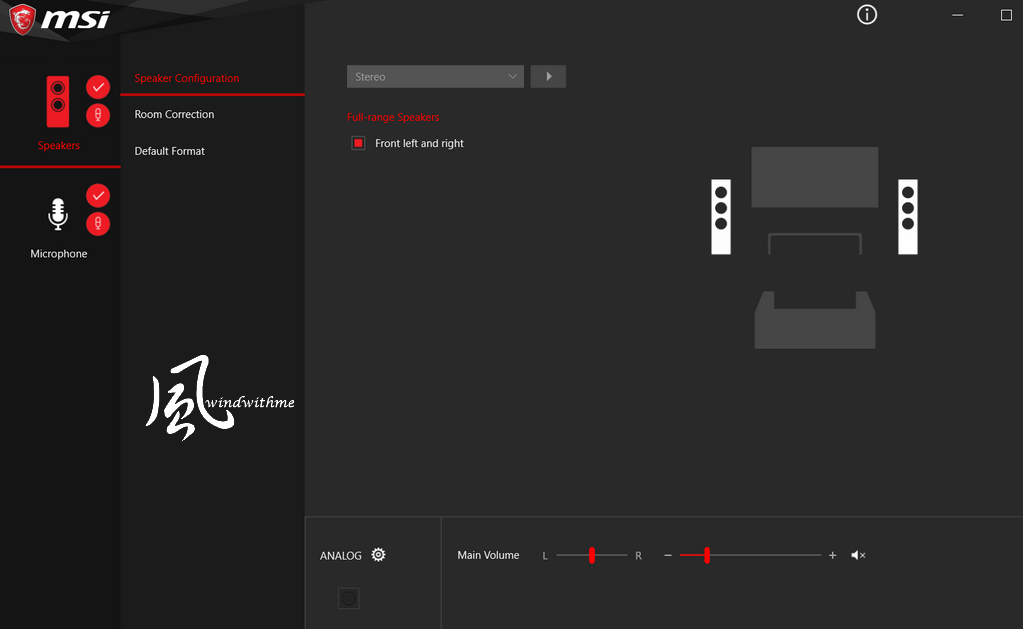This screenshot has height=629, width=1023.
Task: Open the information icon
Action: point(866,14)
